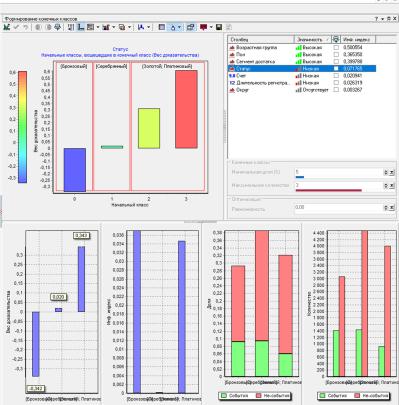This screenshot has width=399, height=405.
Task: Click the blue letter A toolbar icon
Action: tap(141, 28)
